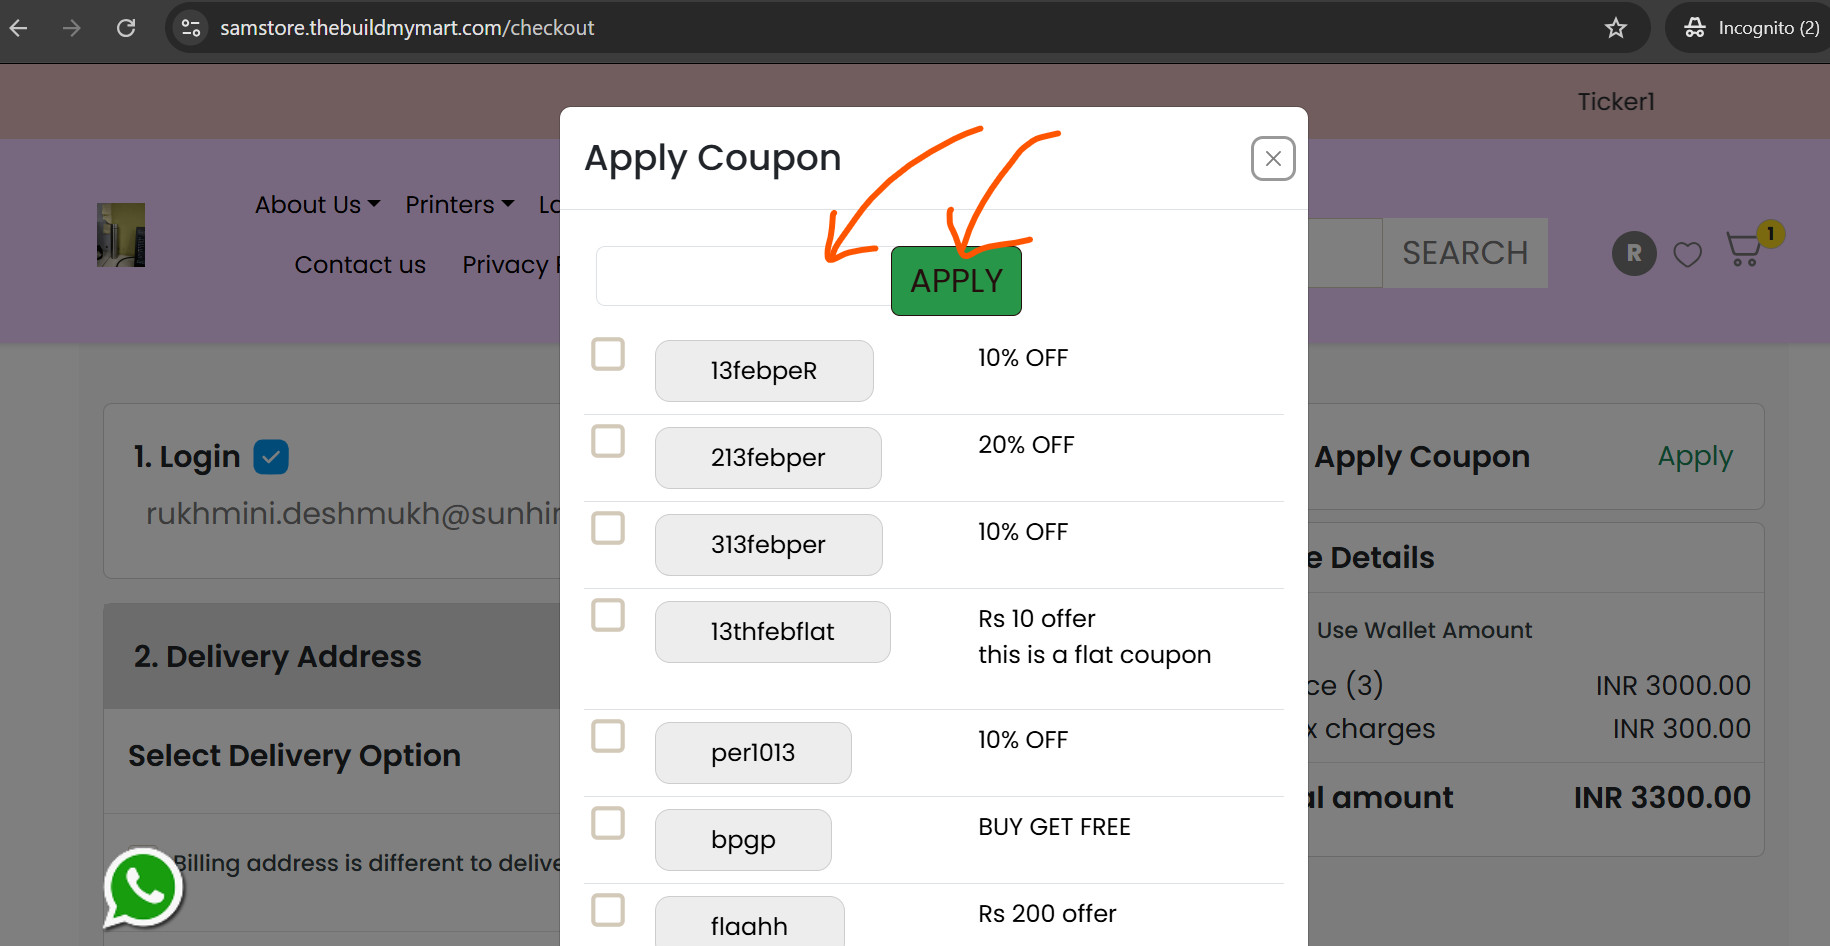Go back with the browser back arrow
The height and width of the screenshot is (946, 1830).
[x=19, y=28]
